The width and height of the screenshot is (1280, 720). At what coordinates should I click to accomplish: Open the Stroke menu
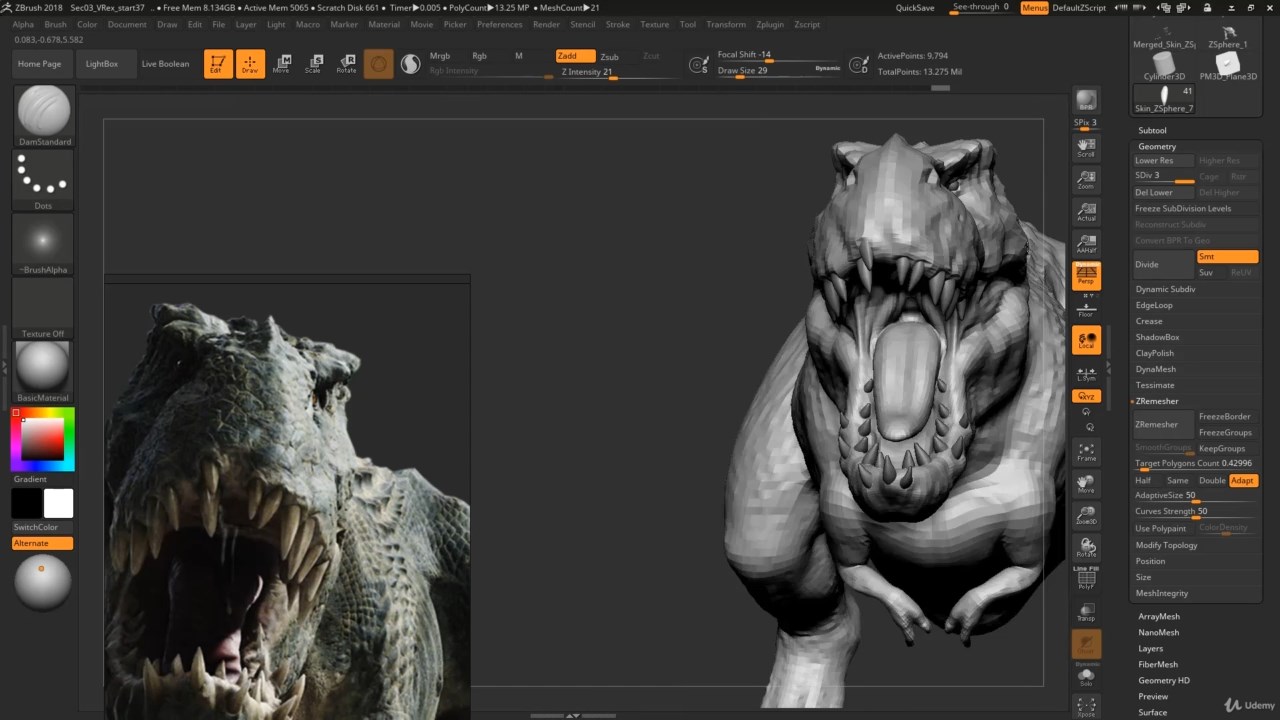[x=618, y=24]
